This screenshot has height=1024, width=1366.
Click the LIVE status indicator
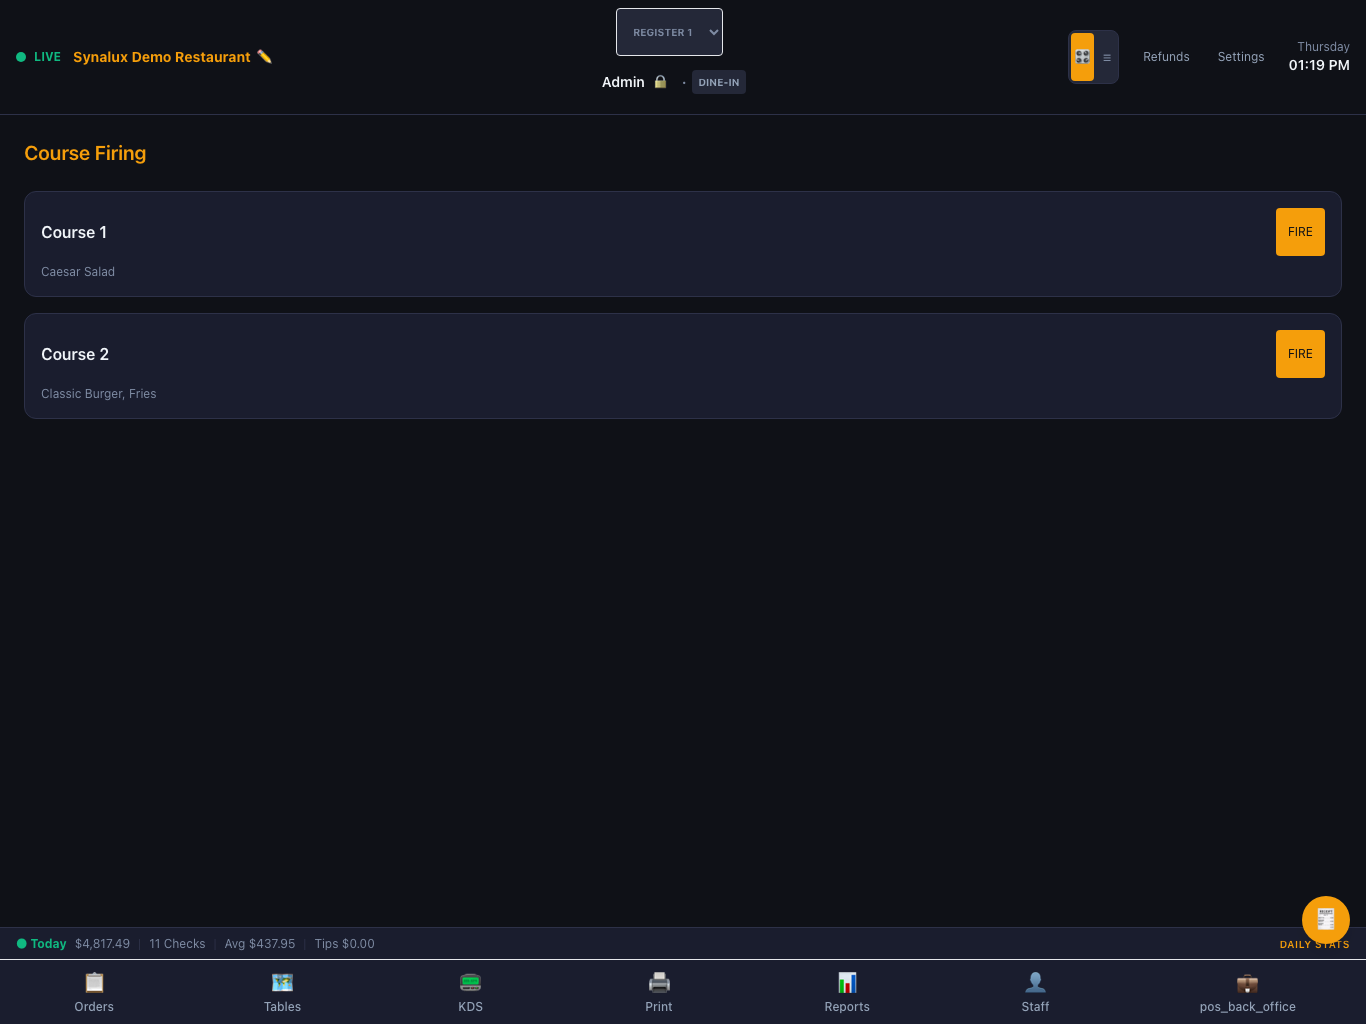tap(39, 57)
